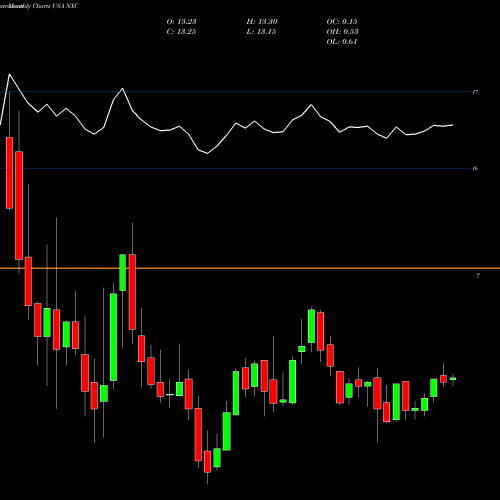
Task: Click the high price value 'H: 13.30'
Action: point(262,22)
